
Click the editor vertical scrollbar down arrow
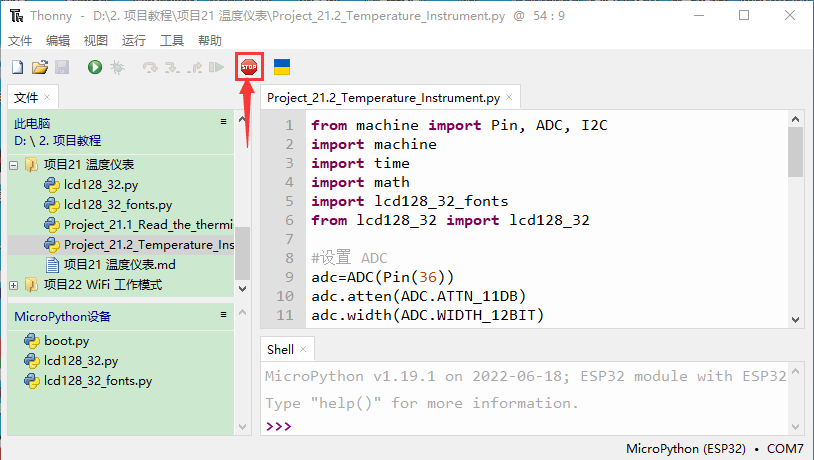click(x=795, y=319)
